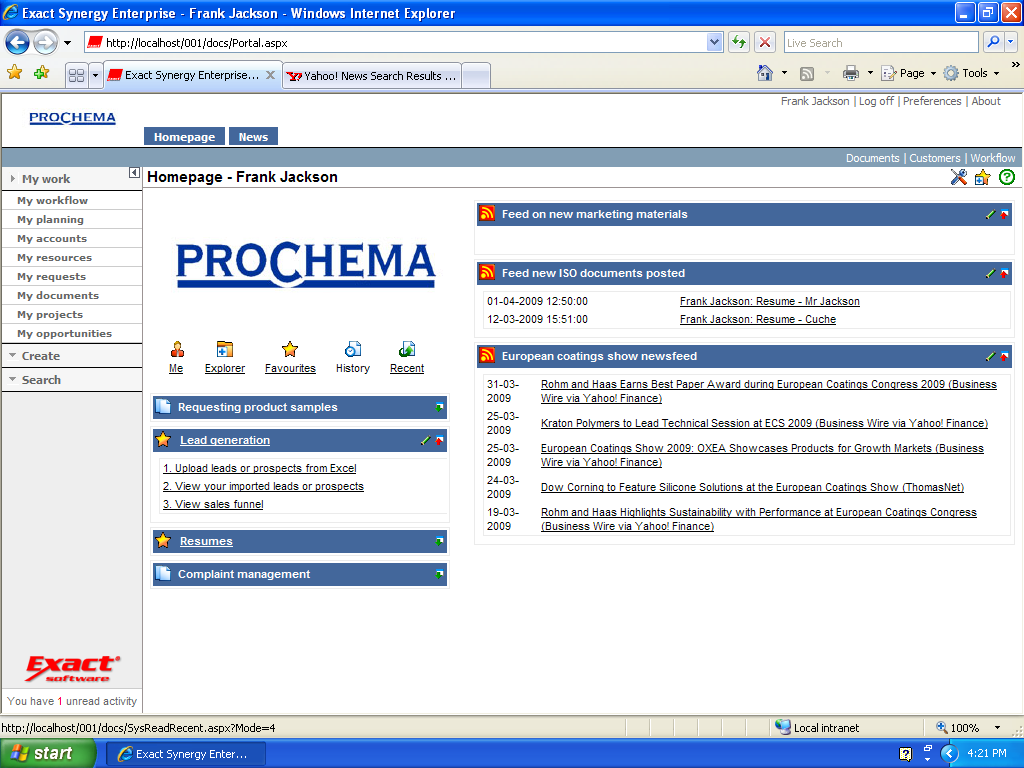The height and width of the screenshot is (768, 1024).
Task: Open Upload leads or prospects from Excel
Action: (259, 468)
